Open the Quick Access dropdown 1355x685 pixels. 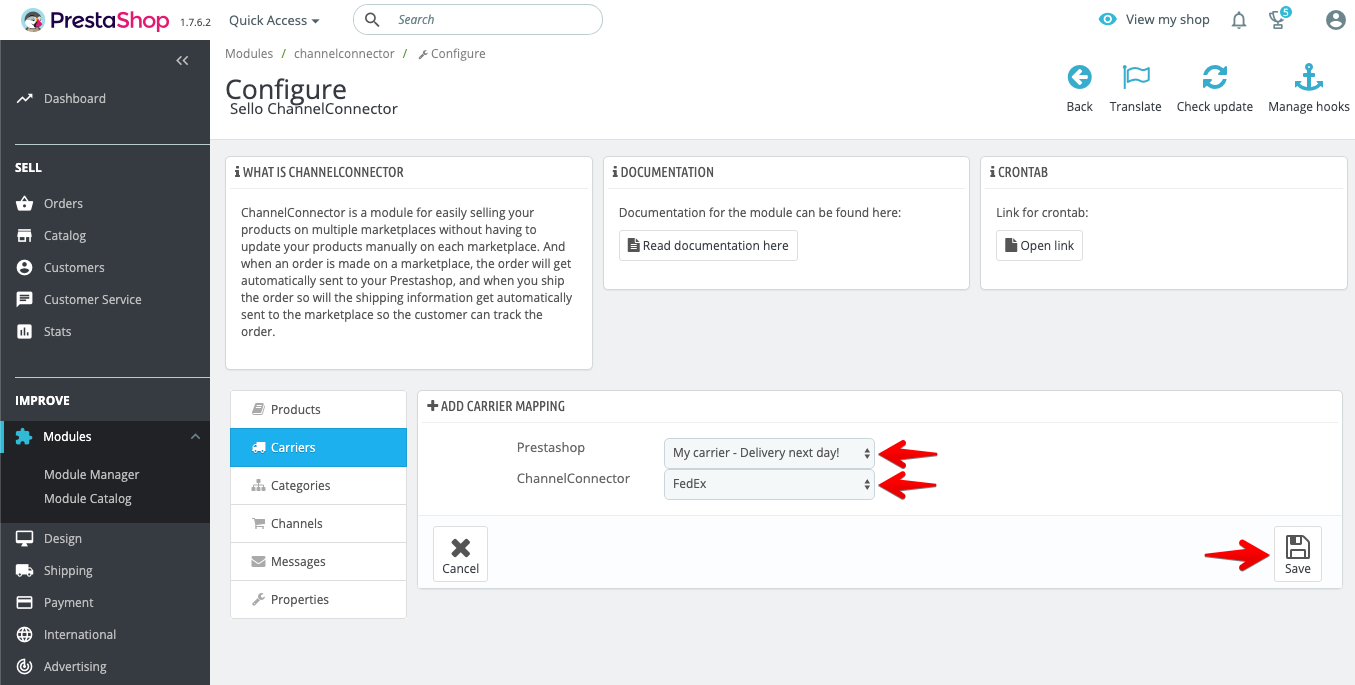(274, 20)
